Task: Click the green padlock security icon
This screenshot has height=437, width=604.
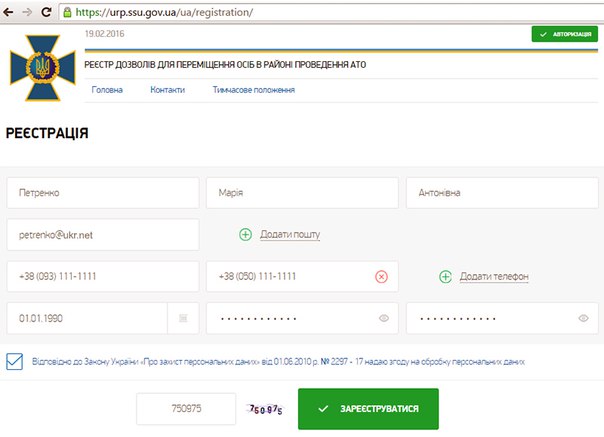Action: point(67,12)
